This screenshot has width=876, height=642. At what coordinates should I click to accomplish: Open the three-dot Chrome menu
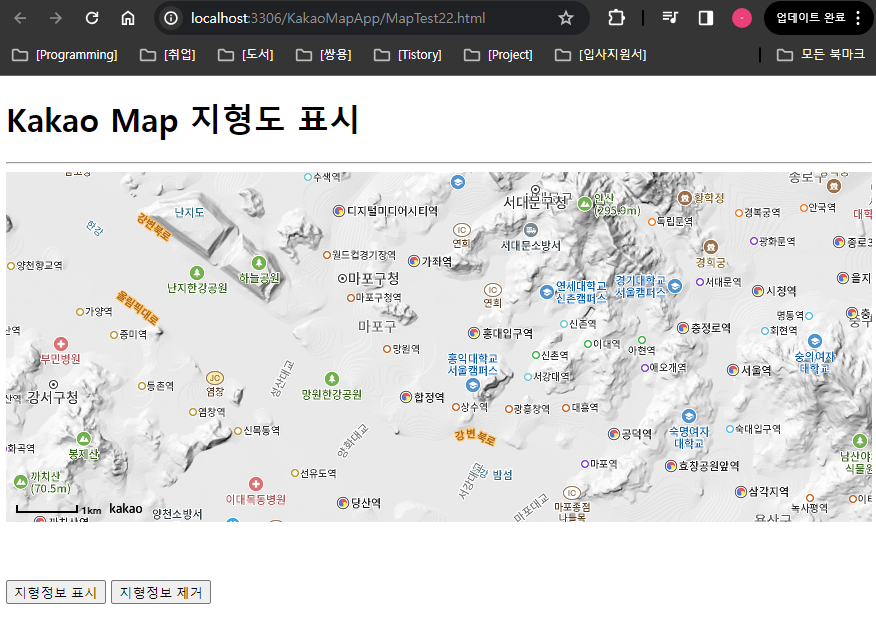[858, 18]
